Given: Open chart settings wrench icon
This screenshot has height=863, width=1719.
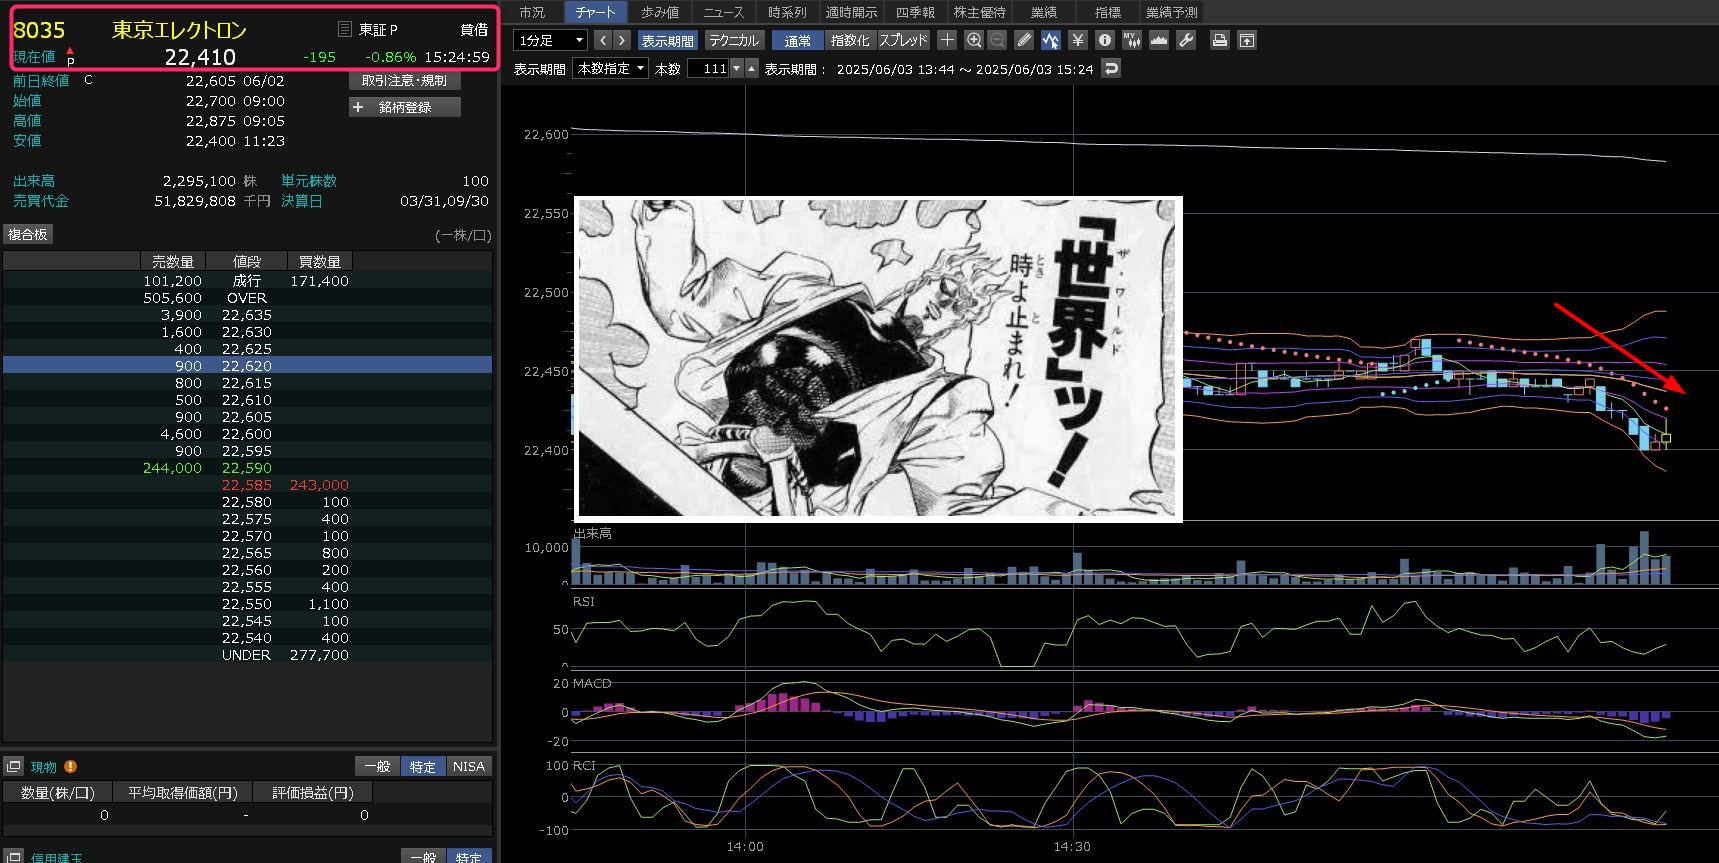Looking at the screenshot, I should click(x=1186, y=40).
